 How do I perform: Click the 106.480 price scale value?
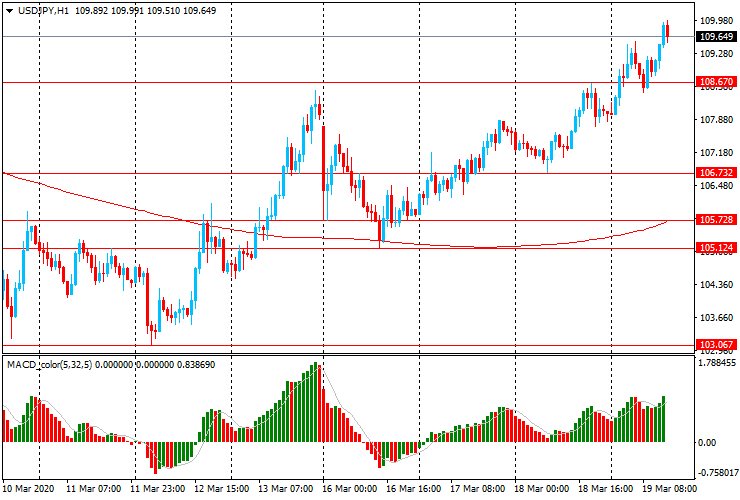click(716, 186)
